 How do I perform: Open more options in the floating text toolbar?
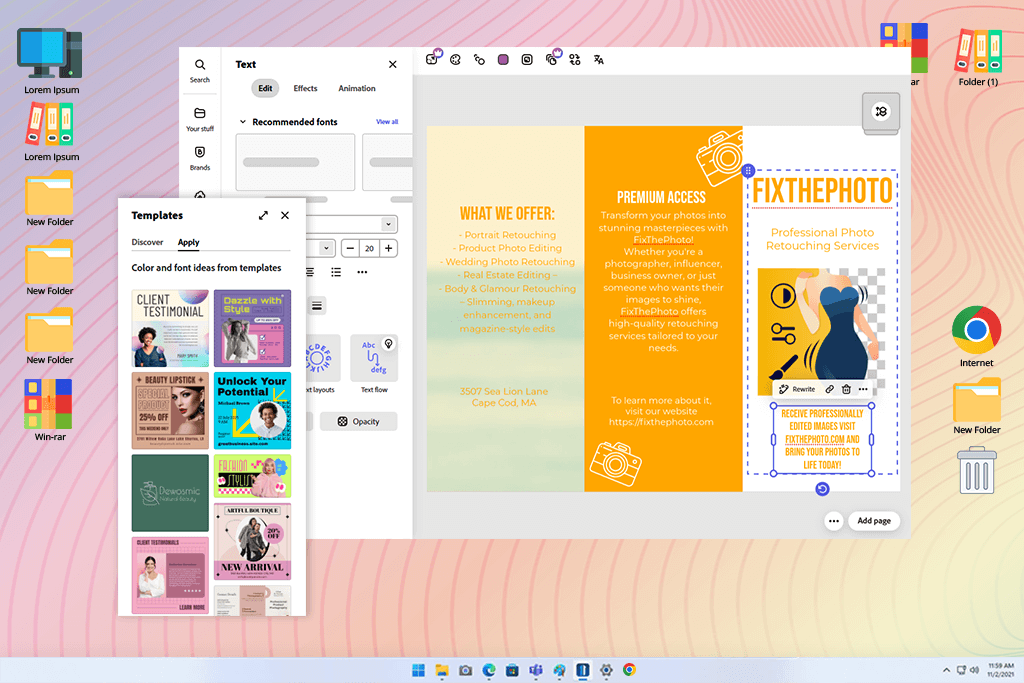tap(863, 389)
